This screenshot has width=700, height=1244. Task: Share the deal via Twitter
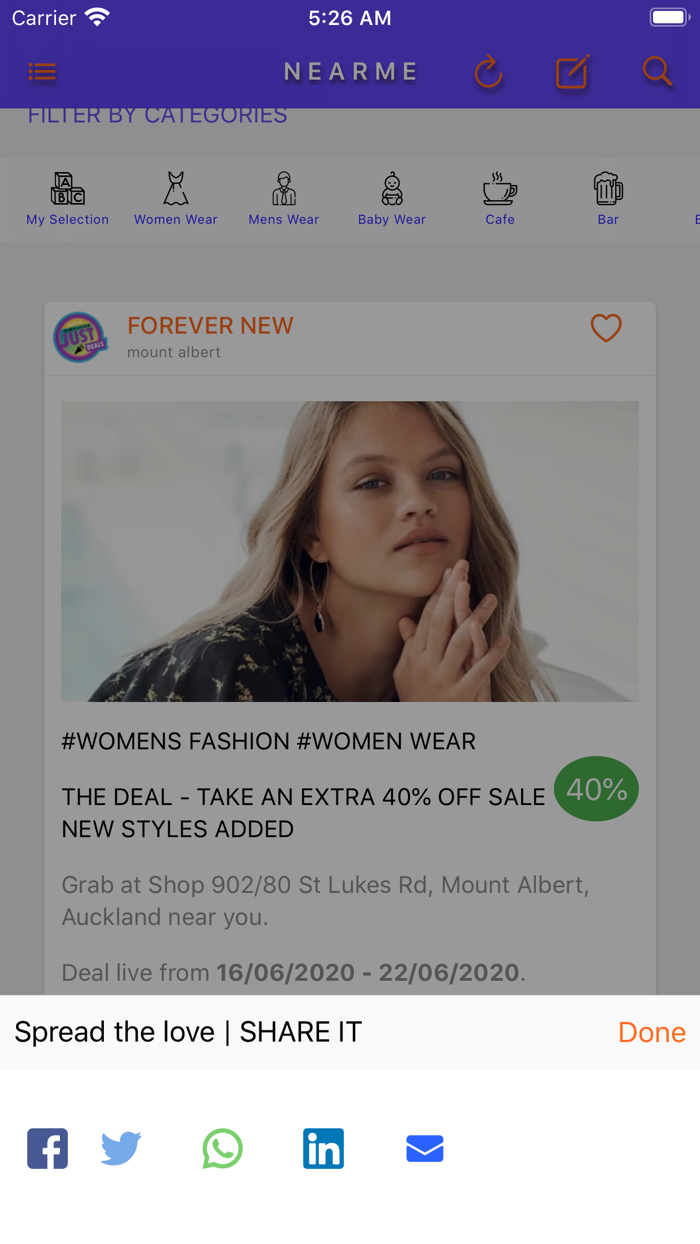[120, 1148]
